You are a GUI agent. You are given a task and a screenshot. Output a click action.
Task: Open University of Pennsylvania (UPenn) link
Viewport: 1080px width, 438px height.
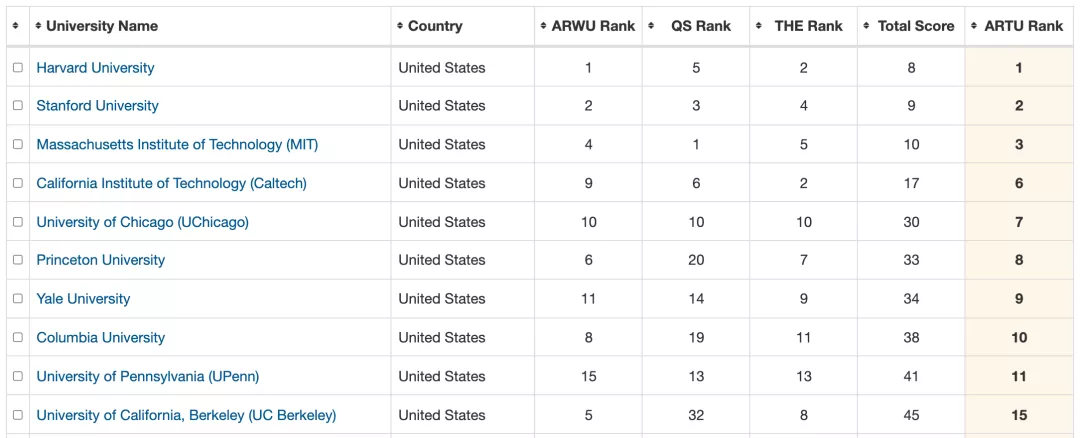click(x=147, y=376)
